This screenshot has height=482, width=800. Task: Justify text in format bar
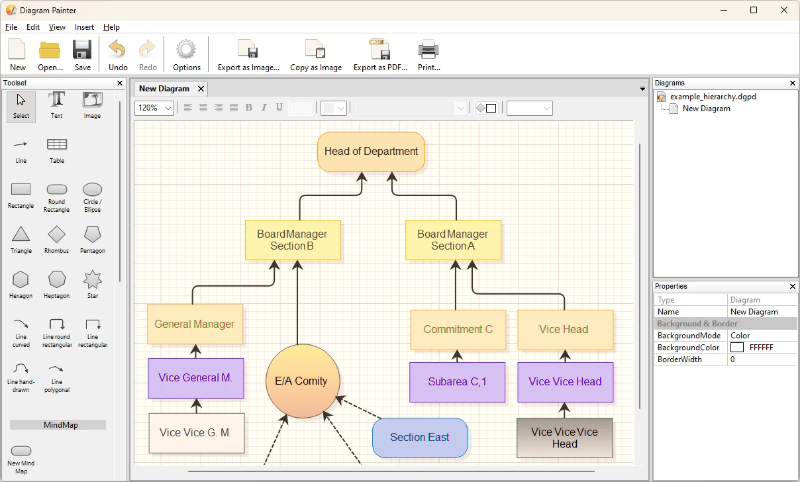tap(234, 108)
